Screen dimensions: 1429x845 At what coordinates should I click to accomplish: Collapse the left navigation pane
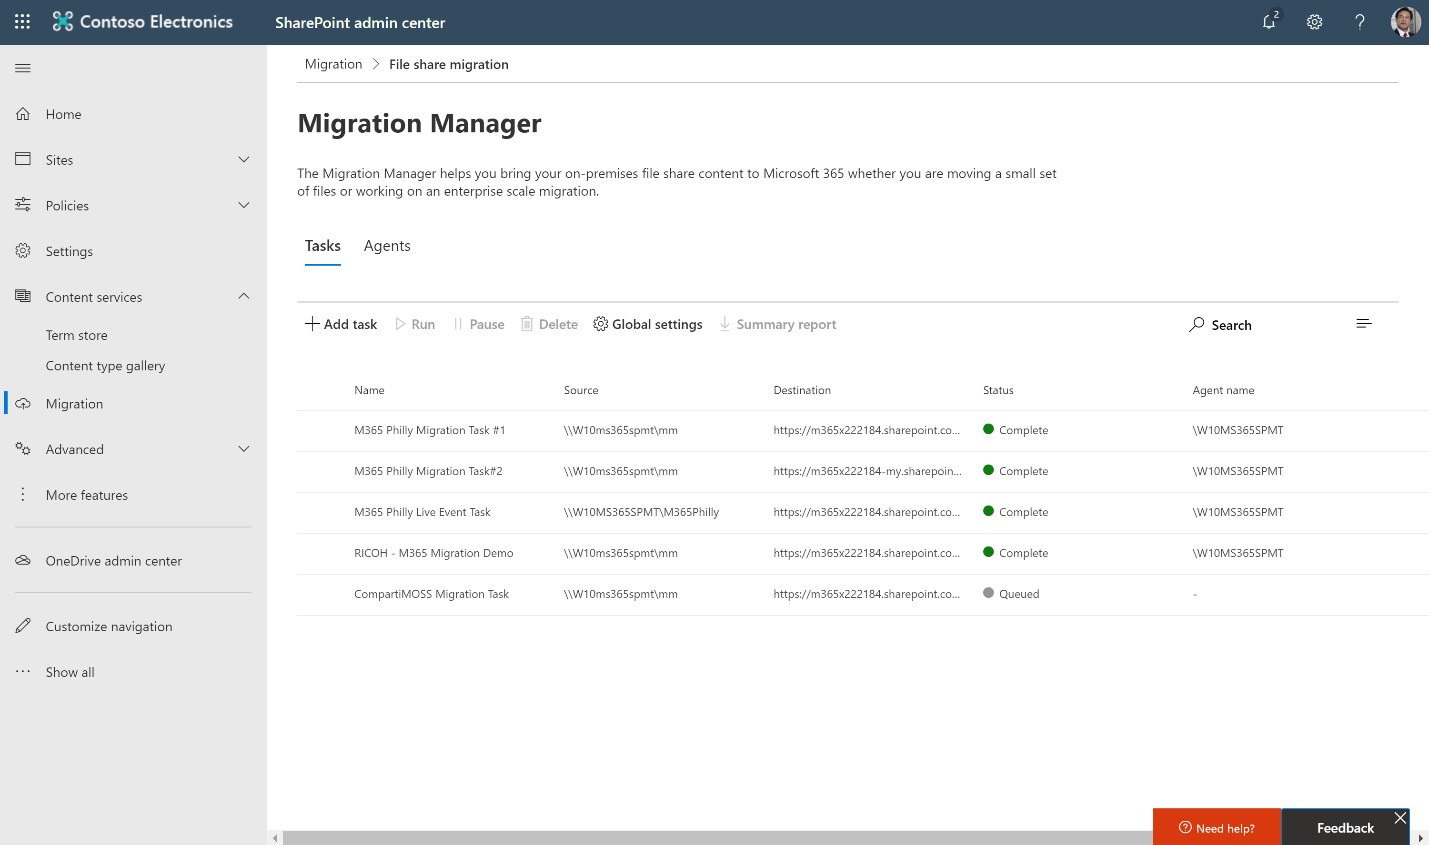pos(20,68)
